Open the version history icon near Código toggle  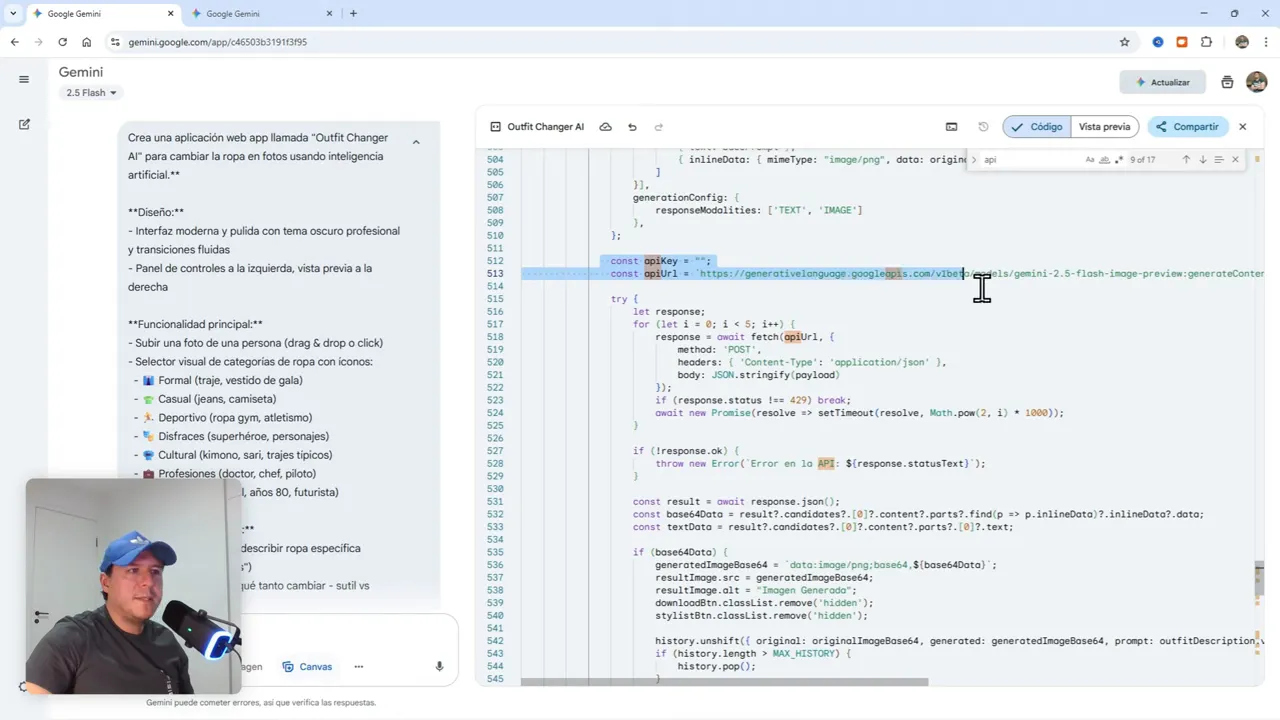(x=983, y=126)
